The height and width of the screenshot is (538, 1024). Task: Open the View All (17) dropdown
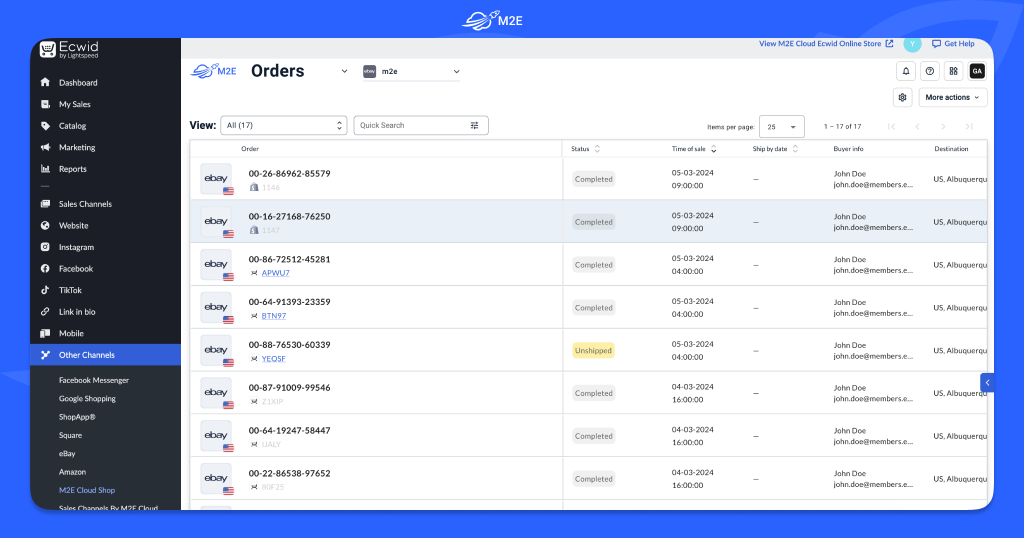pyautogui.click(x=283, y=125)
